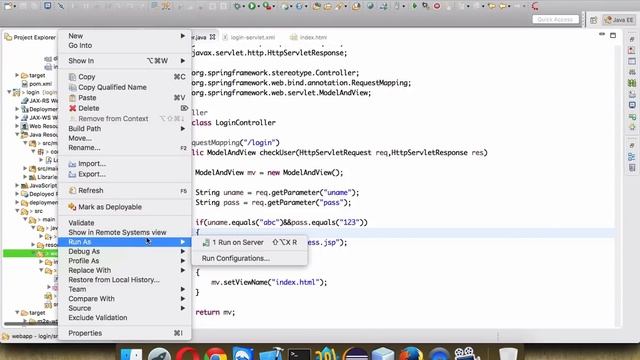Select Export... menu entry
640x360 pixels.
(x=124, y=174)
